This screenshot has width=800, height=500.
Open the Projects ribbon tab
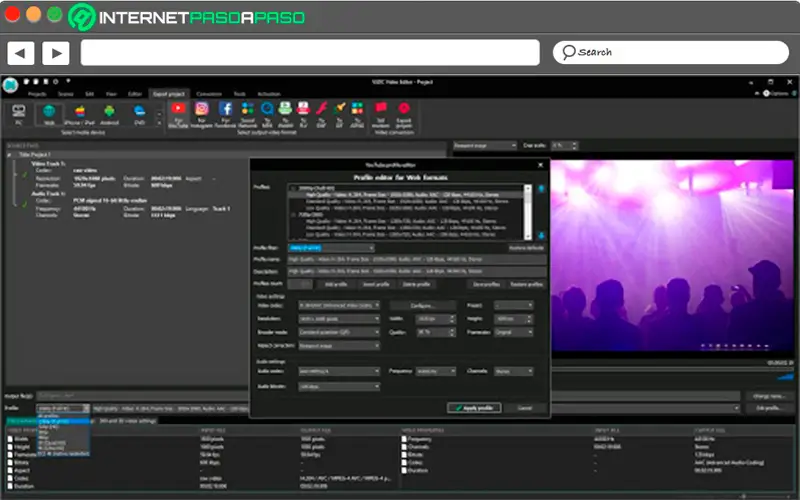37,94
